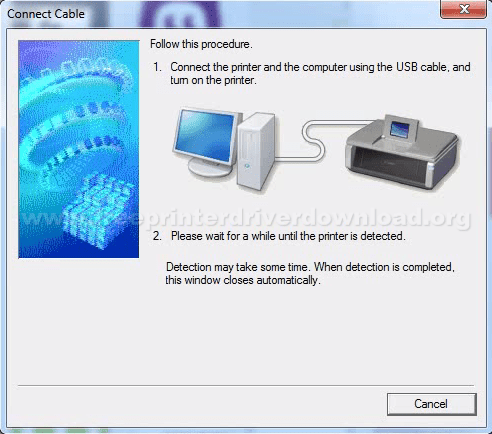492x434 pixels.
Task: Click the pixel cube in blue banner
Action: tap(96, 211)
